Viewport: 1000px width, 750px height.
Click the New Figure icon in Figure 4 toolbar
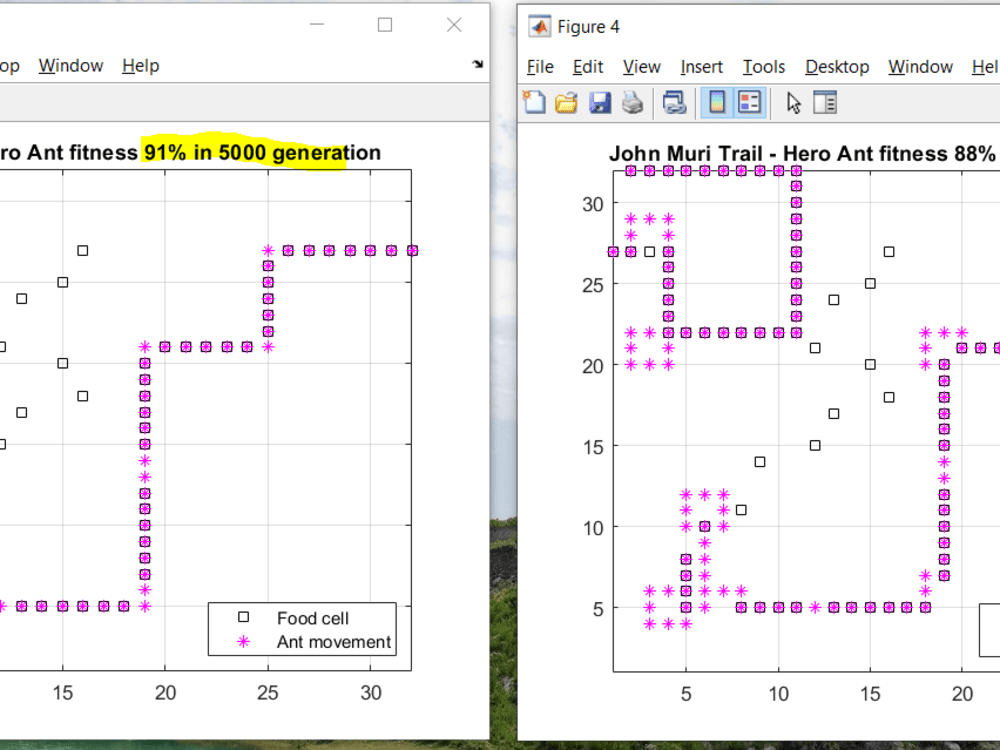click(534, 102)
